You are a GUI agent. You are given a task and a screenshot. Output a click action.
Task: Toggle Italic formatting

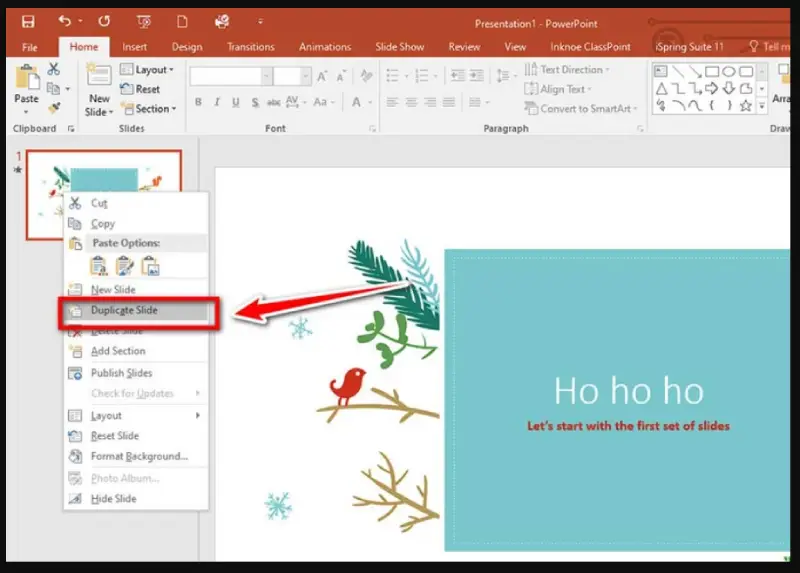[217, 103]
